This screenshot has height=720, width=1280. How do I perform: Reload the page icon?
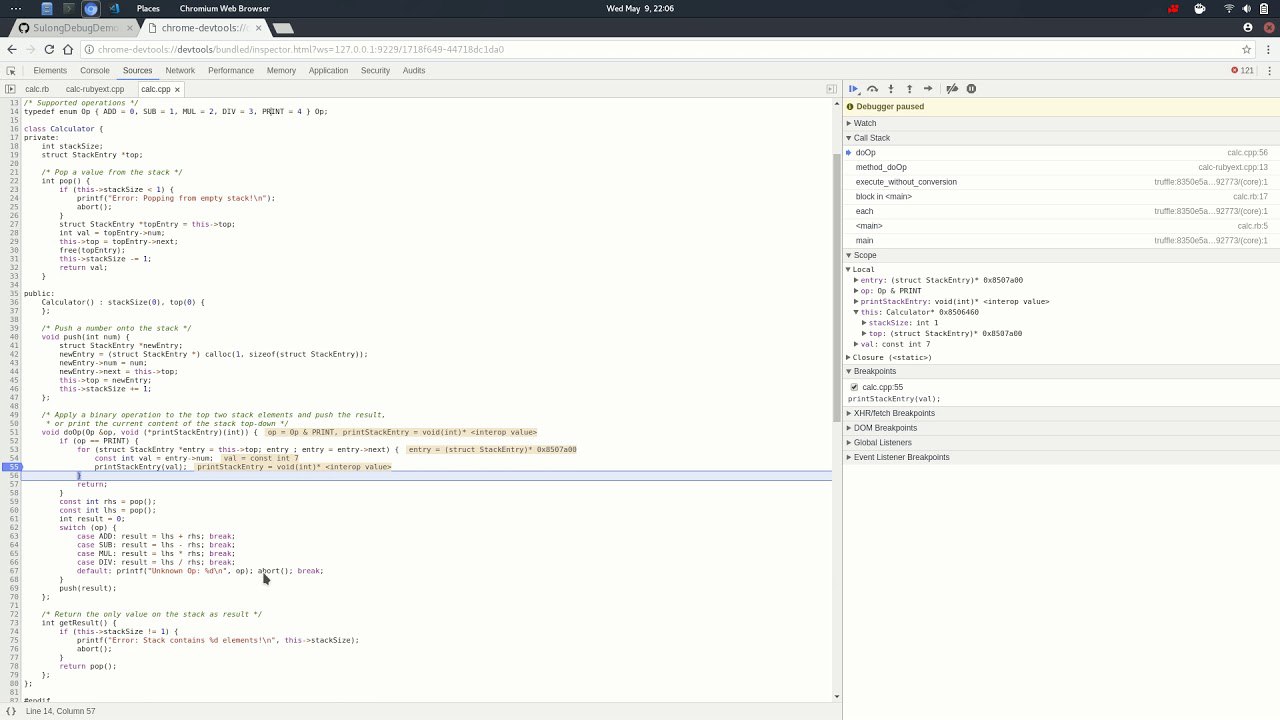[x=49, y=49]
